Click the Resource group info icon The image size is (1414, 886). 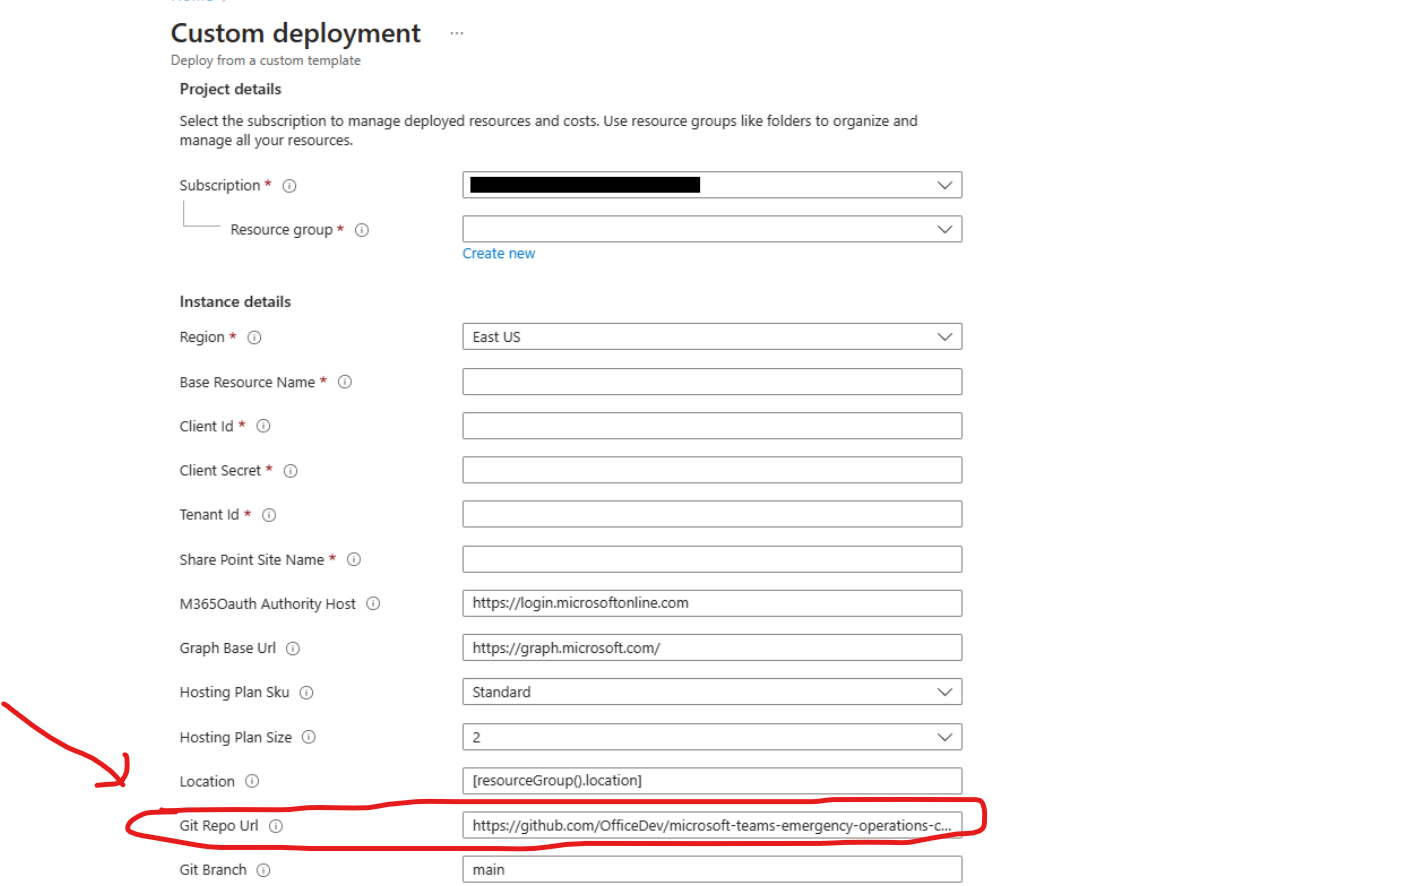361,229
